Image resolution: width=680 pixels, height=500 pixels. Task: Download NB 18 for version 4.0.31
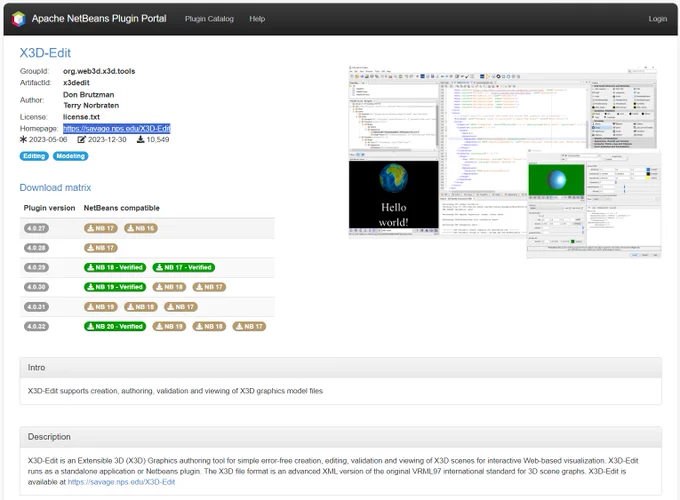(141, 307)
